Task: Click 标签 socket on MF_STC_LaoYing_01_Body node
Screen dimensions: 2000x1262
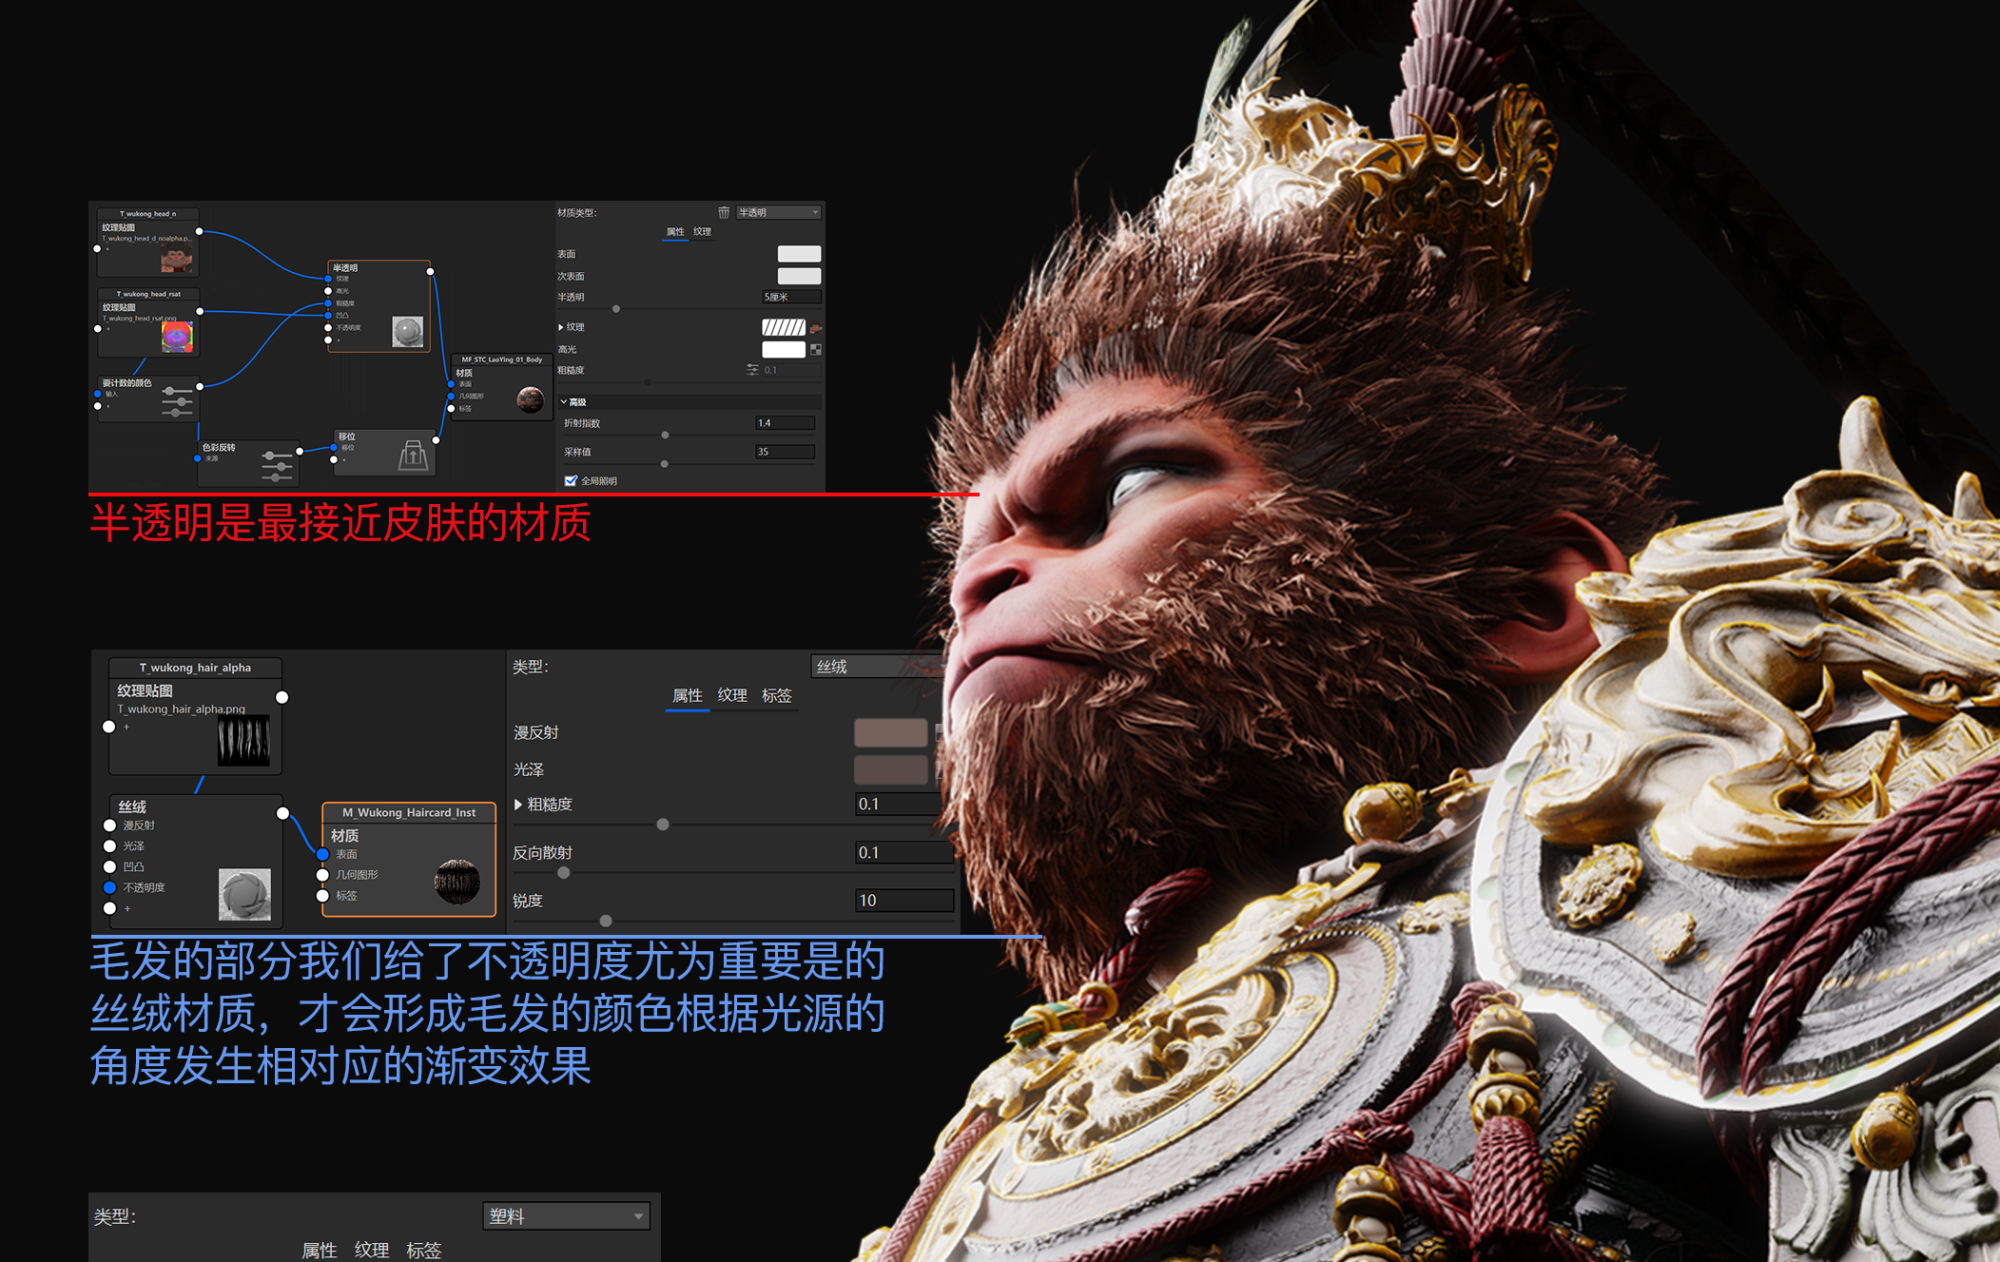Action: tap(451, 408)
